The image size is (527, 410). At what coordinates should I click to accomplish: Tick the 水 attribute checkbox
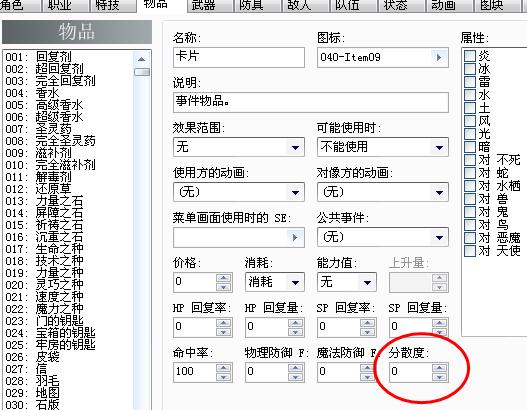pyautogui.click(x=470, y=95)
